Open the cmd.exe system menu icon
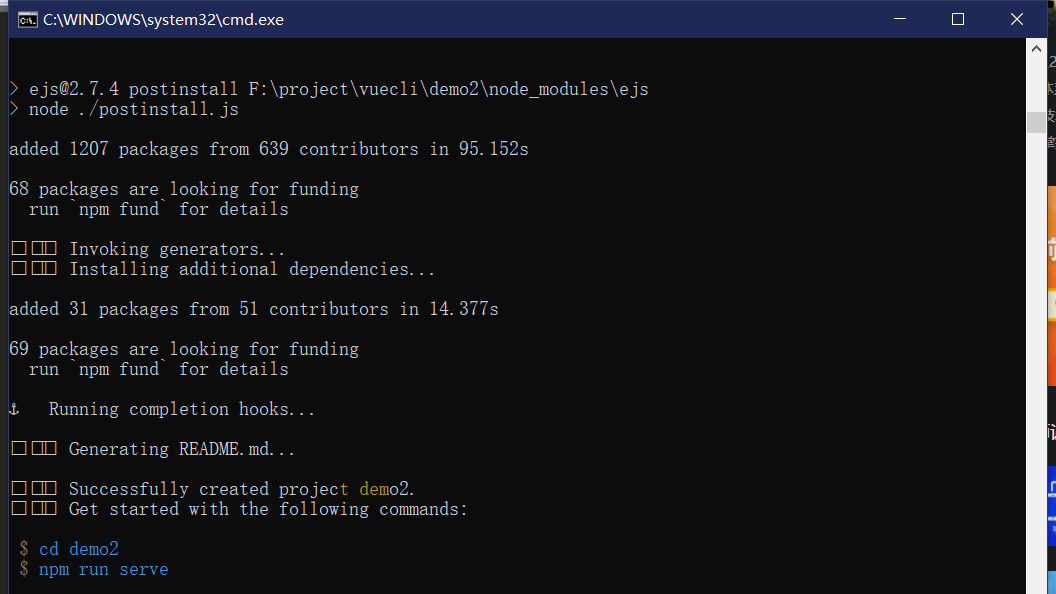Screen dimensions: 1056x594 click(x=28, y=20)
